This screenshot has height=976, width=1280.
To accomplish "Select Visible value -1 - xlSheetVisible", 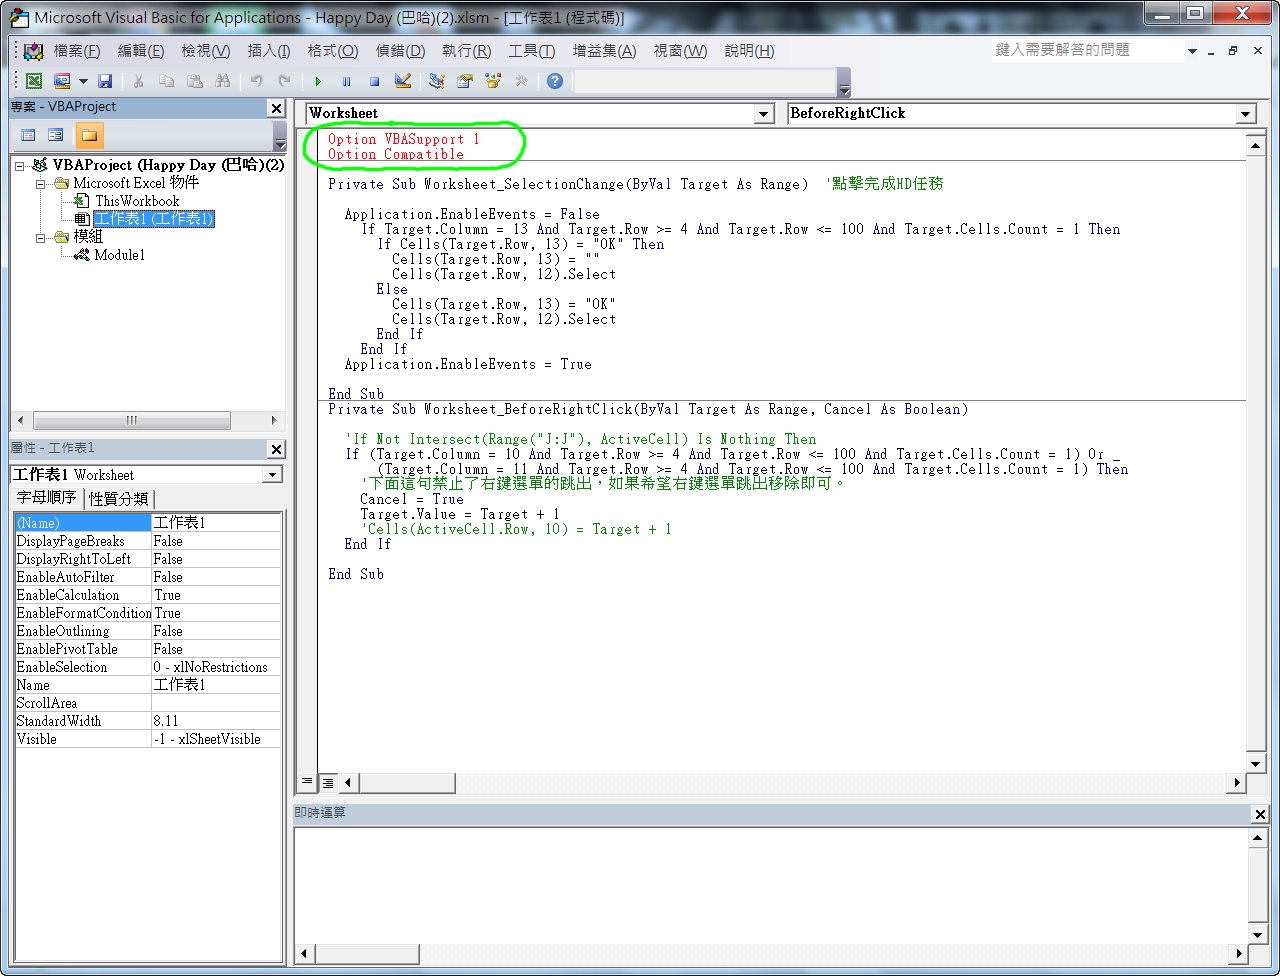I will (216, 739).
